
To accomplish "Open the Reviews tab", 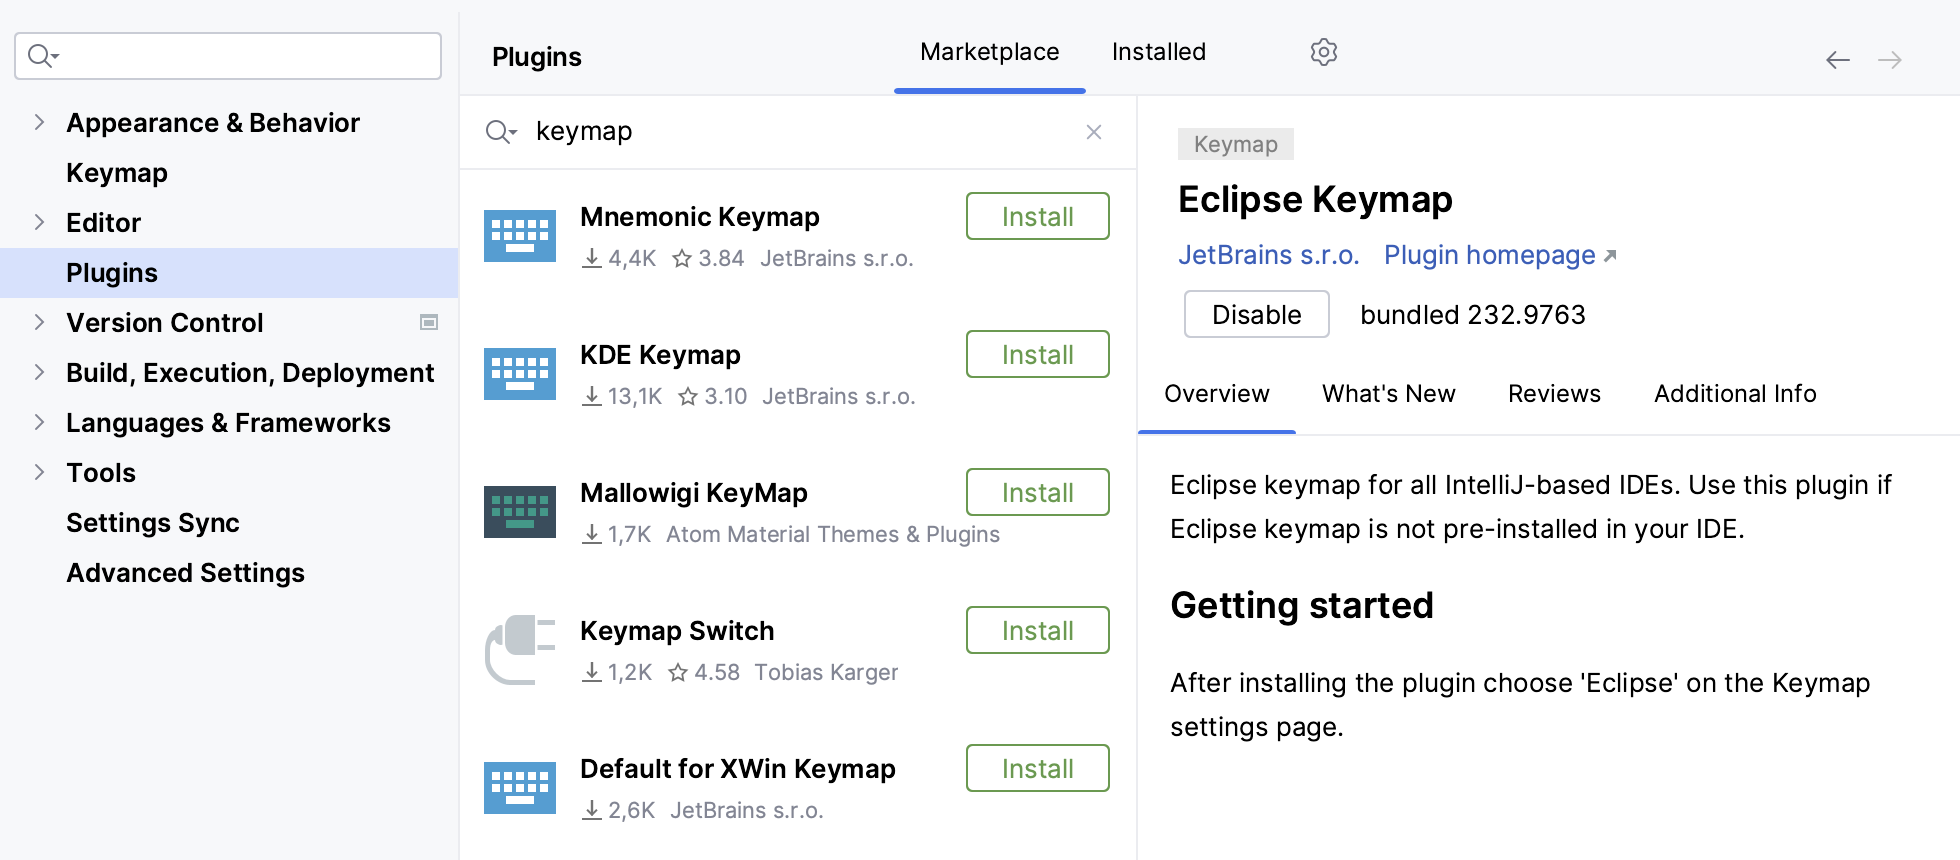I will 1555,394.
